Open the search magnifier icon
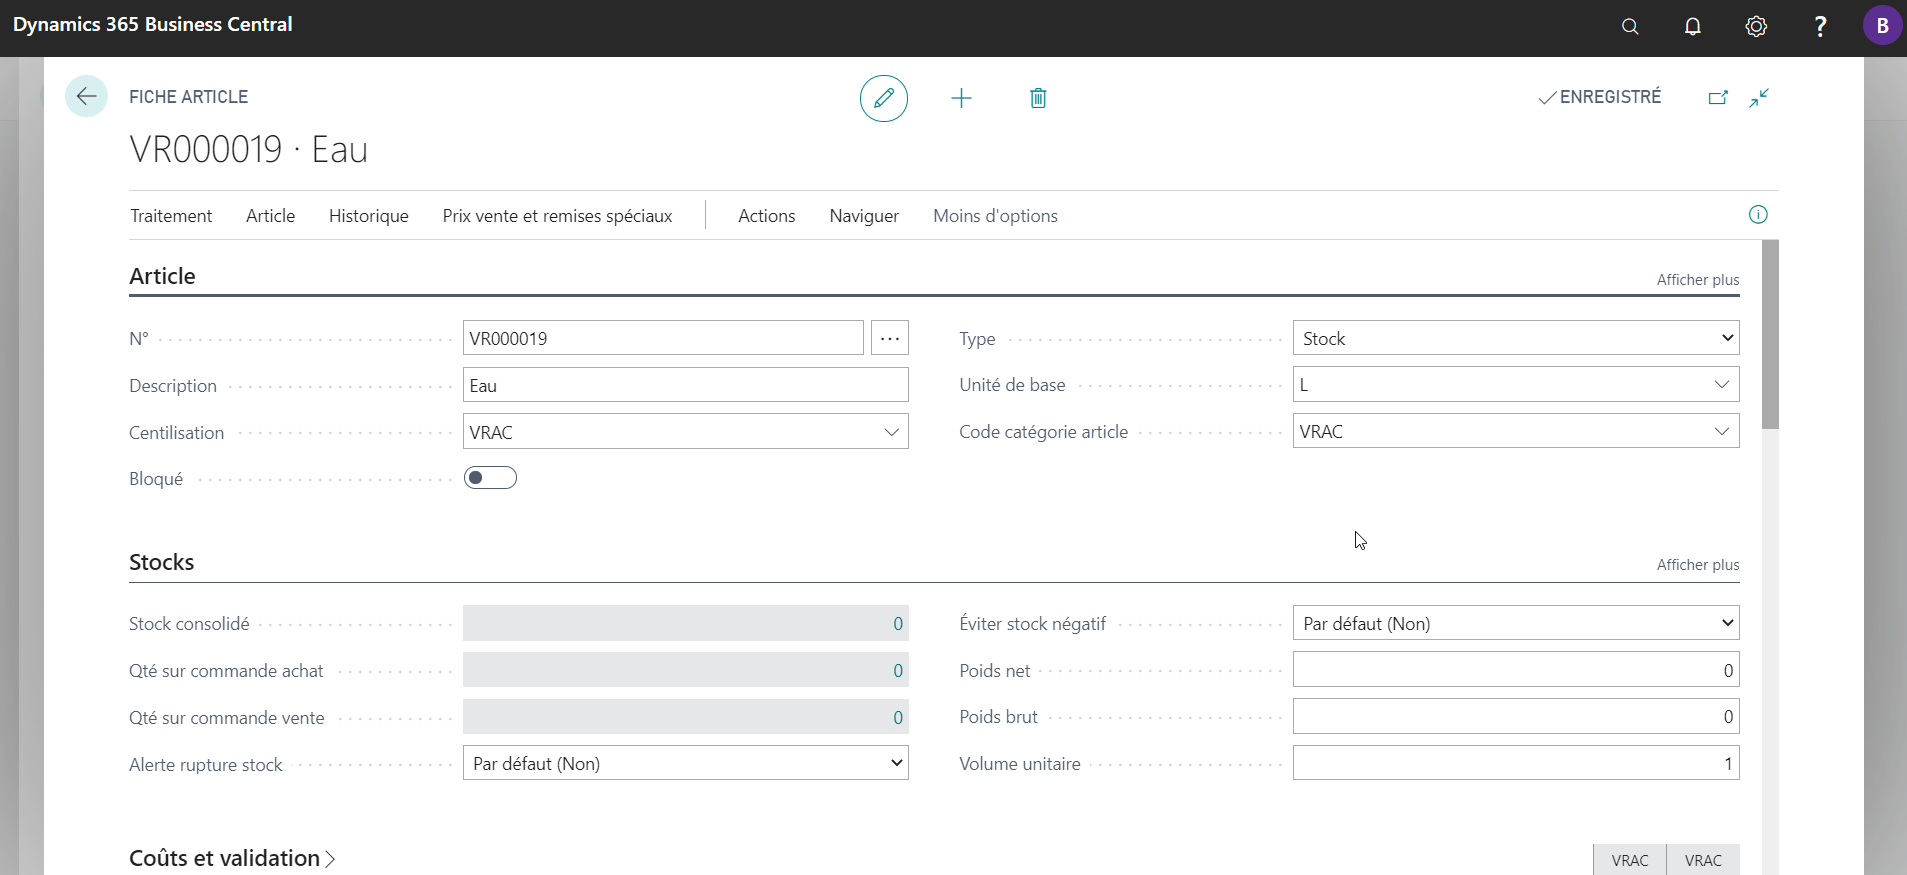Image resolution: width=1907 pixels, height=875 pixels. (x=1630, y=27)
